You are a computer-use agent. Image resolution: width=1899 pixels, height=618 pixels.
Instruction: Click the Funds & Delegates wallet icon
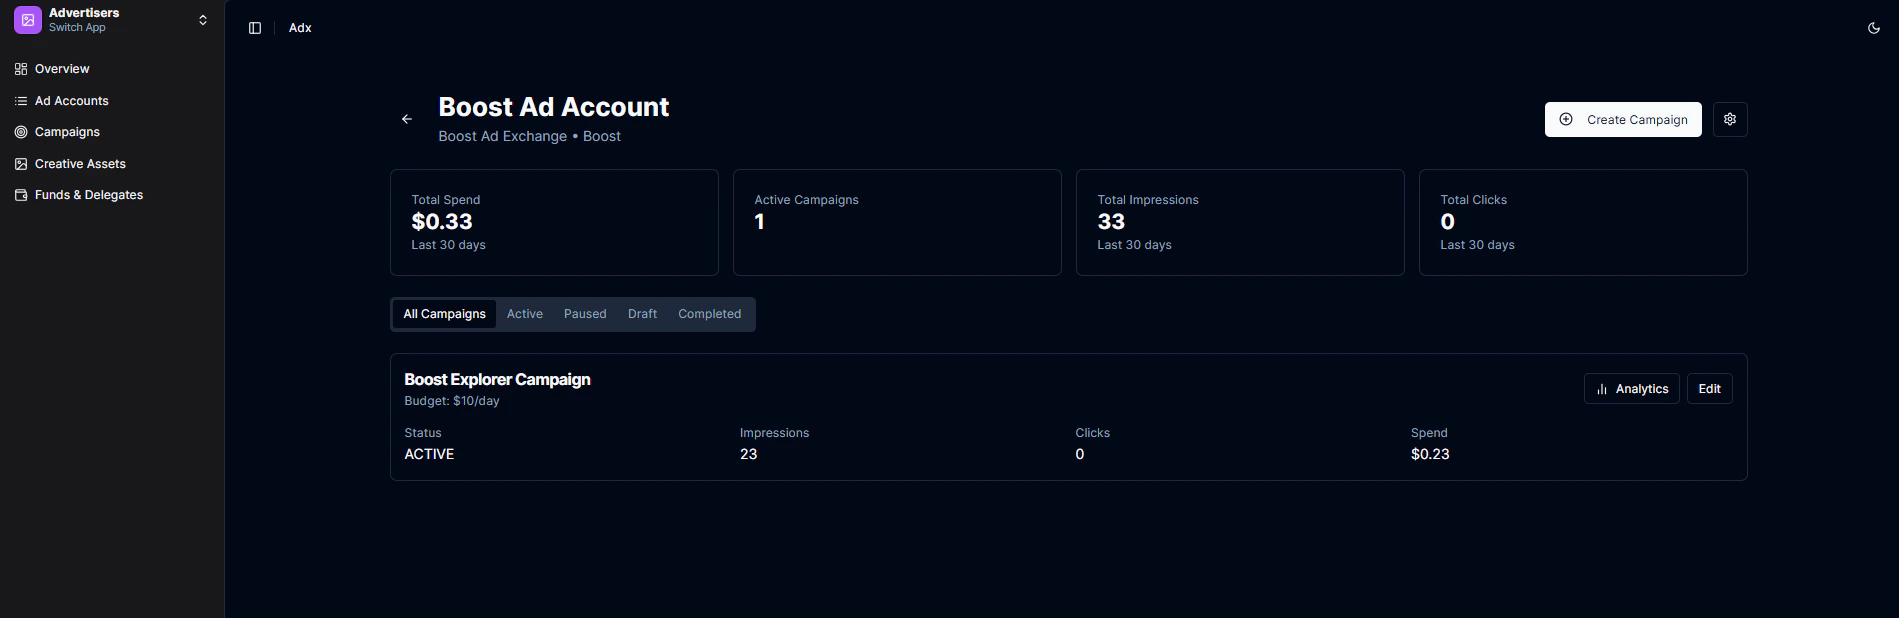point(21,195)
